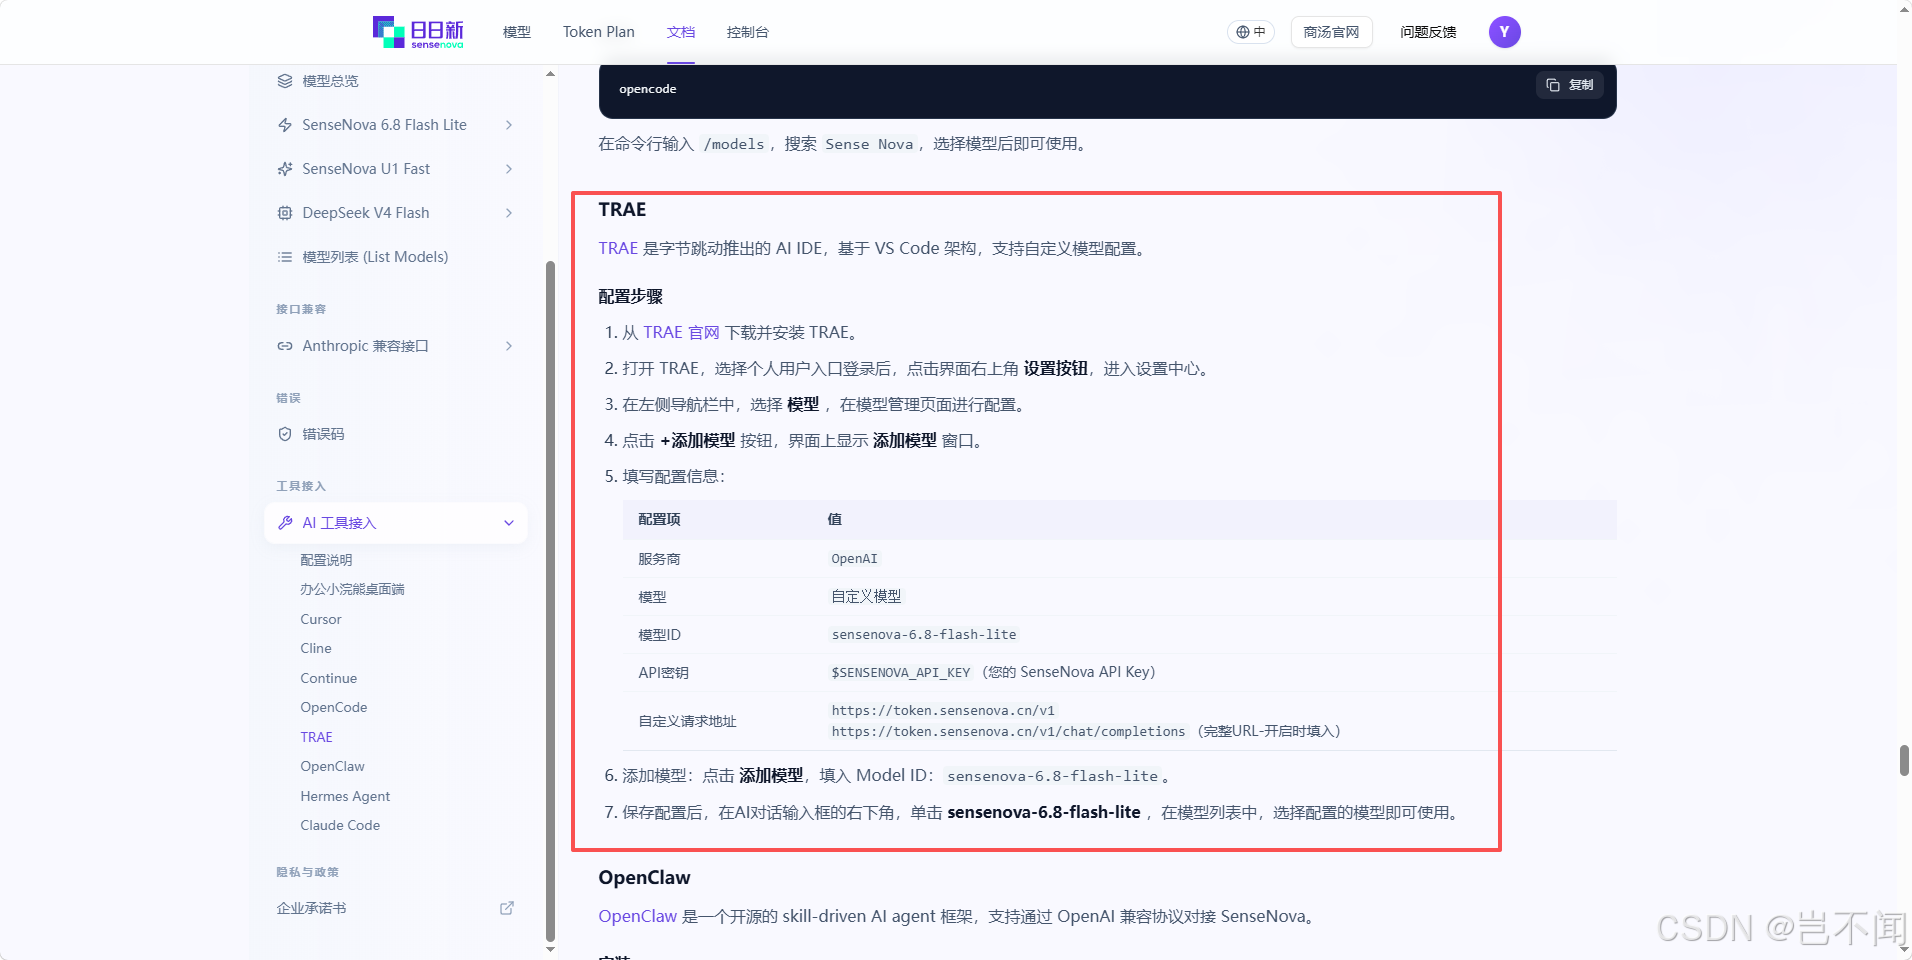1912x960 pixels.
Task: Click OpenAI value in 服务商 row
Action: pos(854,558)
